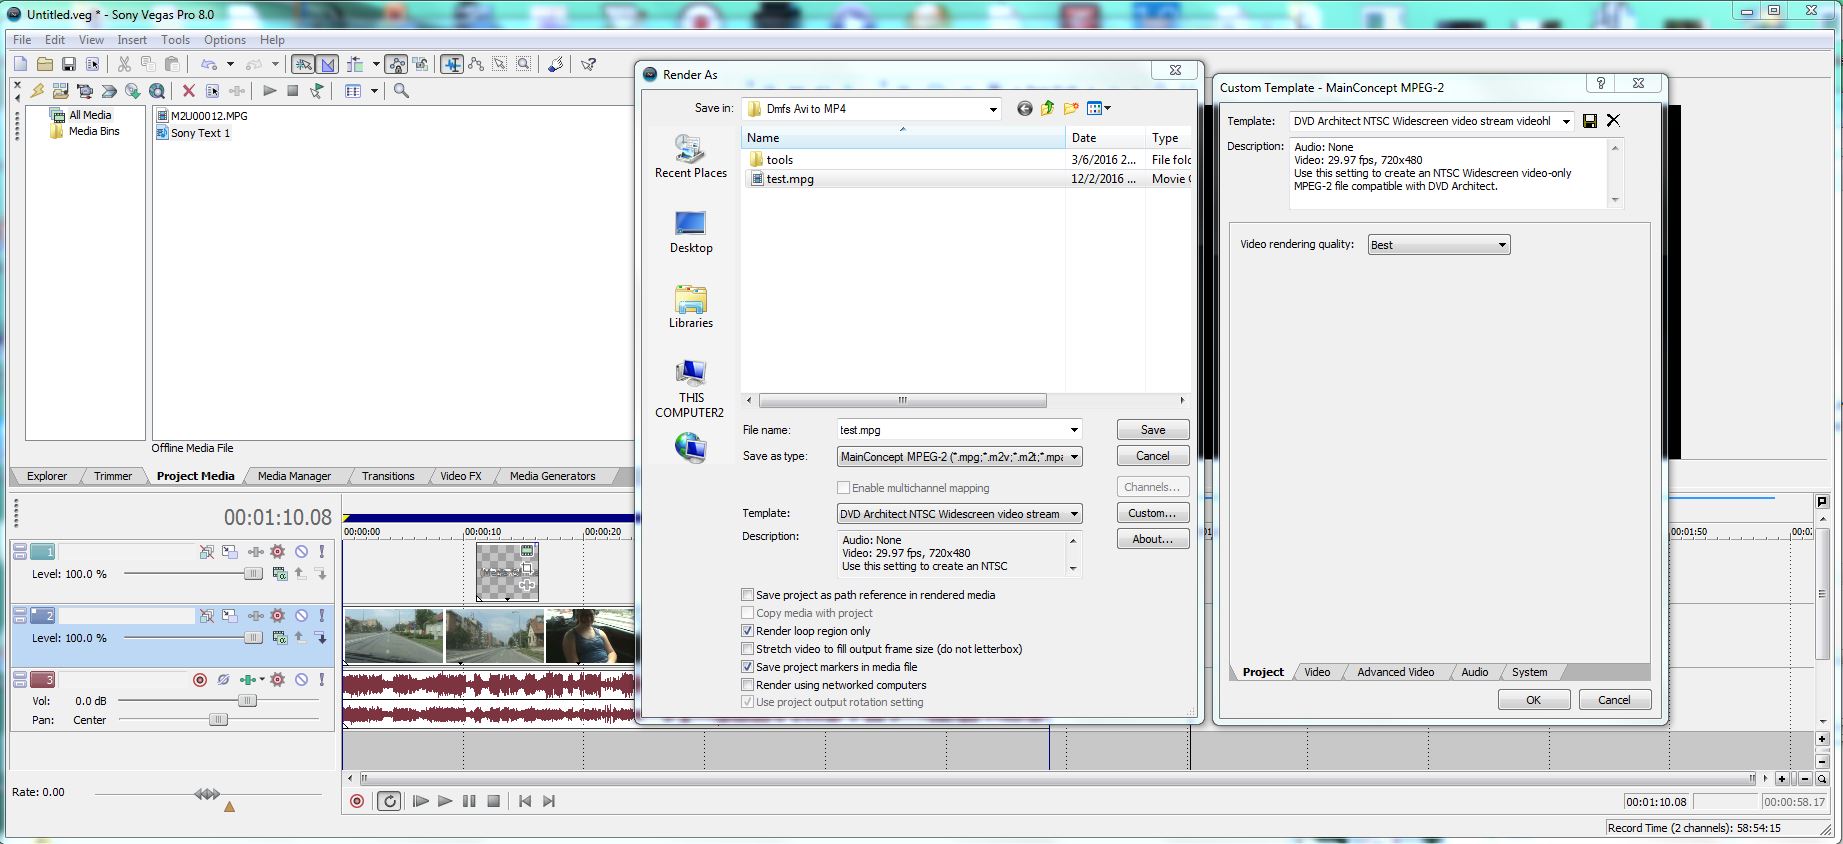
Task: Click the track 1 Level slider handle
Action: (253, 574)
